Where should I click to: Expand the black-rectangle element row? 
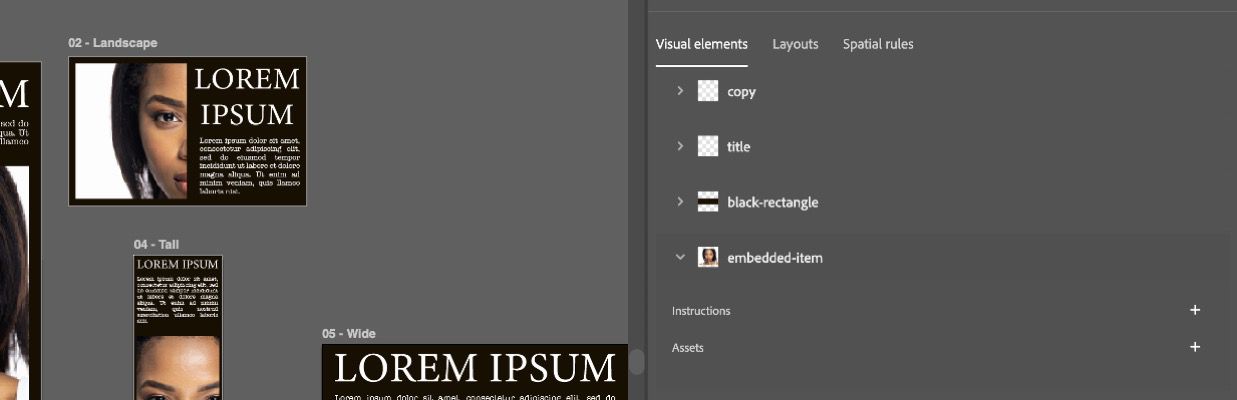[680, 202]
